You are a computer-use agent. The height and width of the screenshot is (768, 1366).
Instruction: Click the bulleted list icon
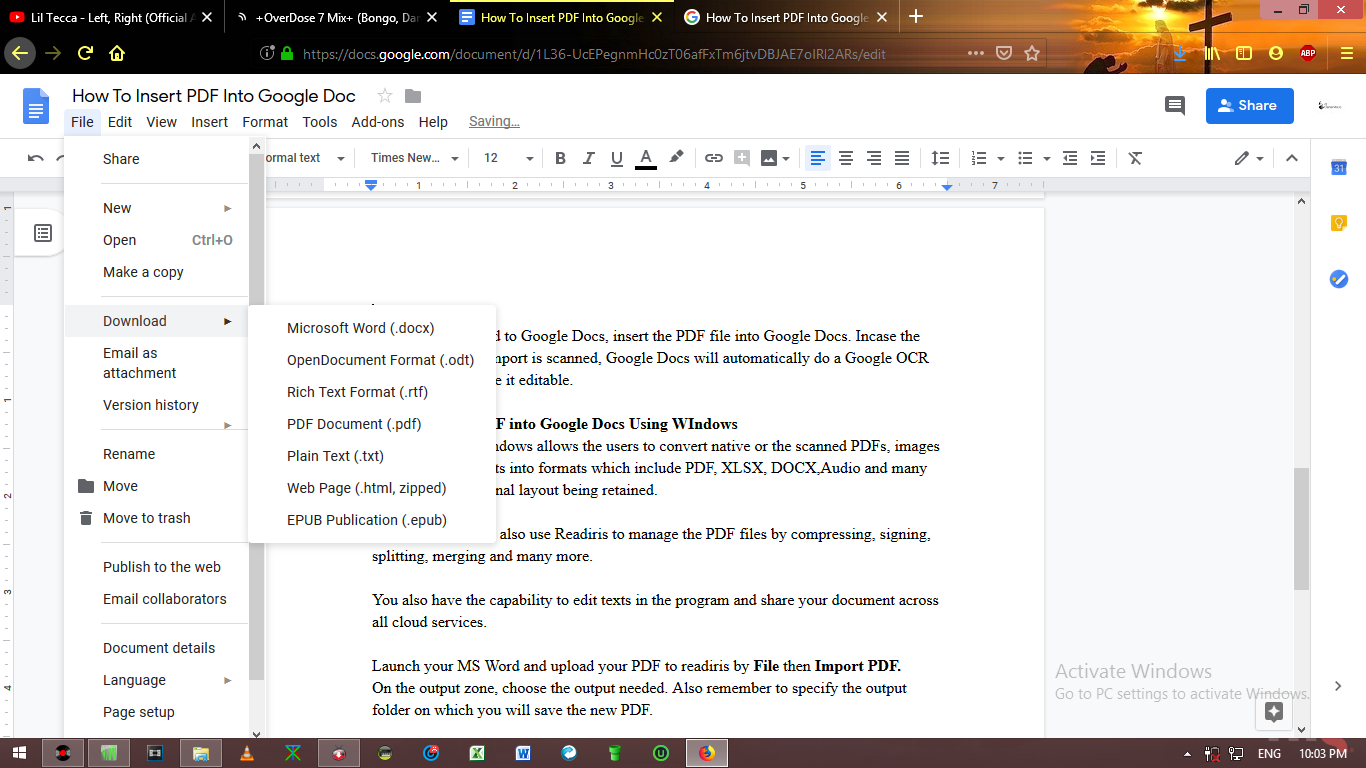click(1025, 158)
